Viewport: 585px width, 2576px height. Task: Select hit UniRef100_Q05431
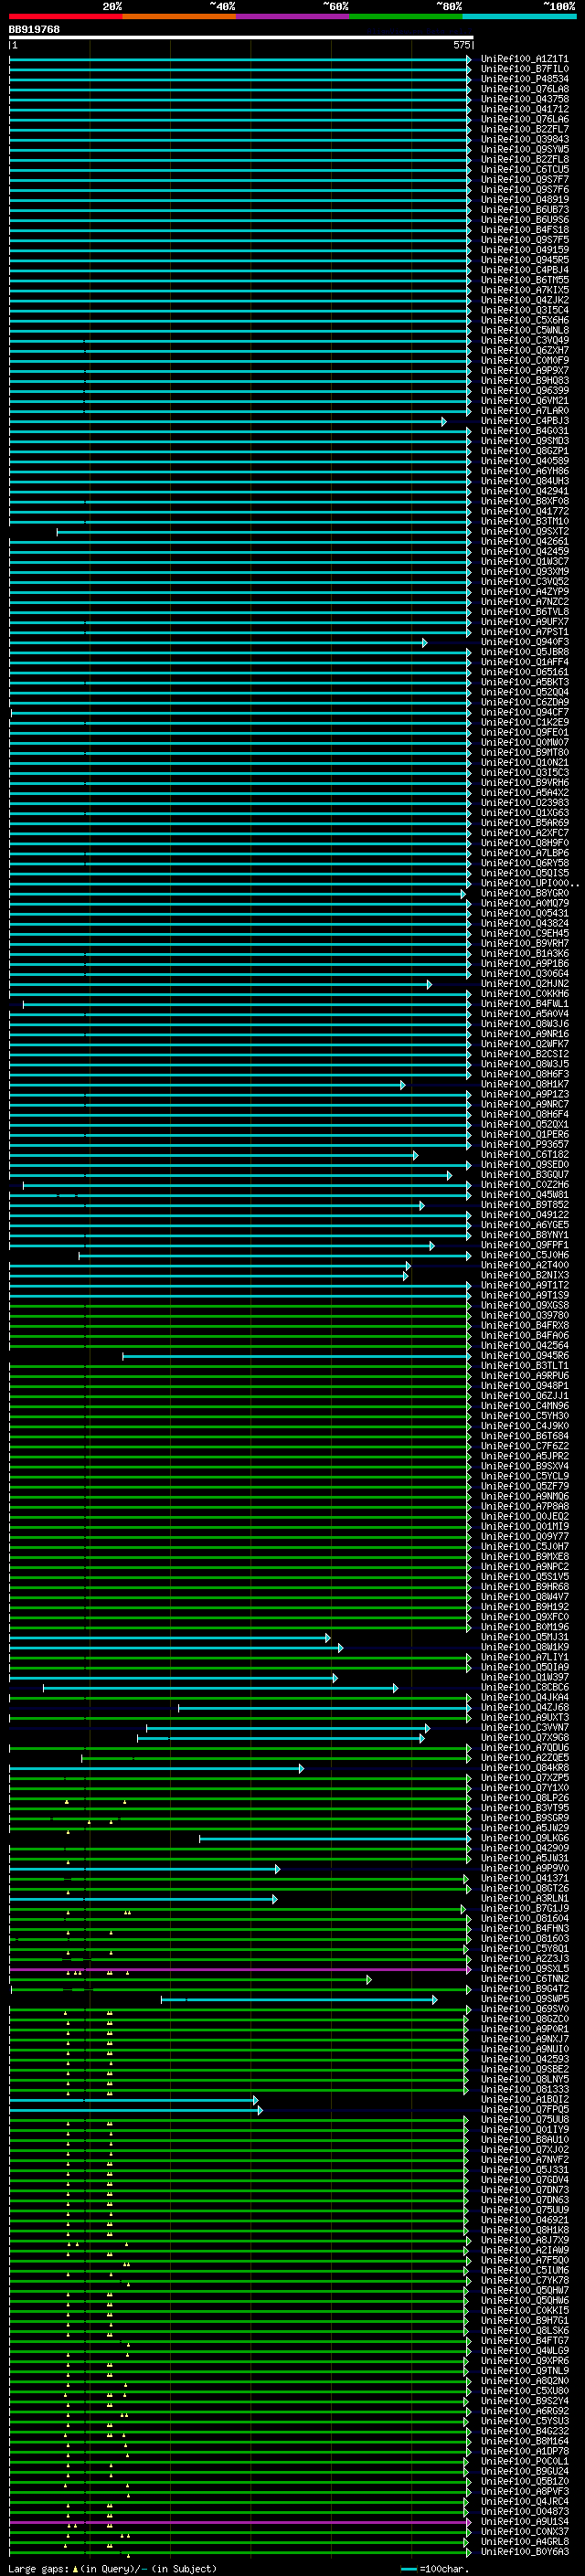click(524, 913)
